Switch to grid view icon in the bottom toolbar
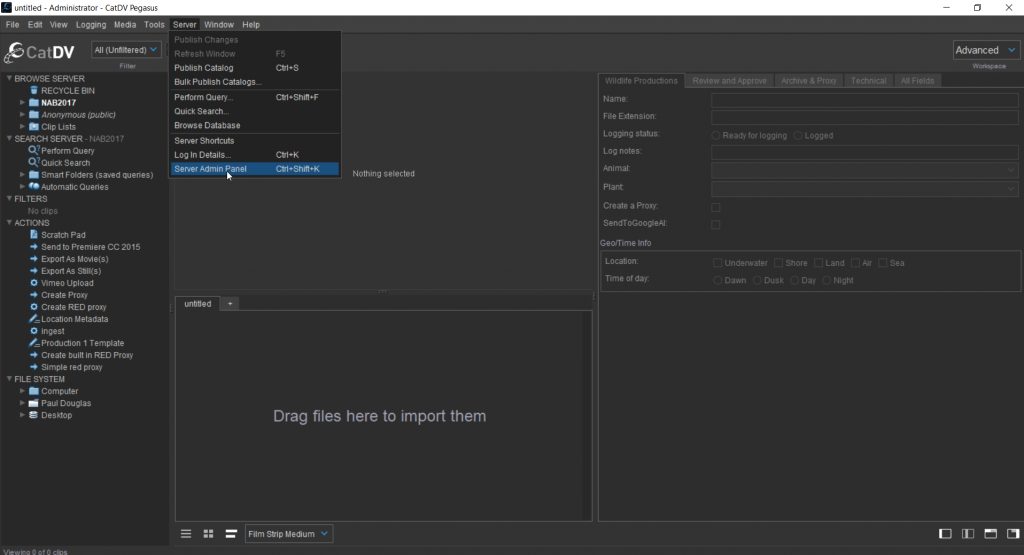Image resolution: width=1024 pixels, height=555 pixels. [x=208, y=534]
